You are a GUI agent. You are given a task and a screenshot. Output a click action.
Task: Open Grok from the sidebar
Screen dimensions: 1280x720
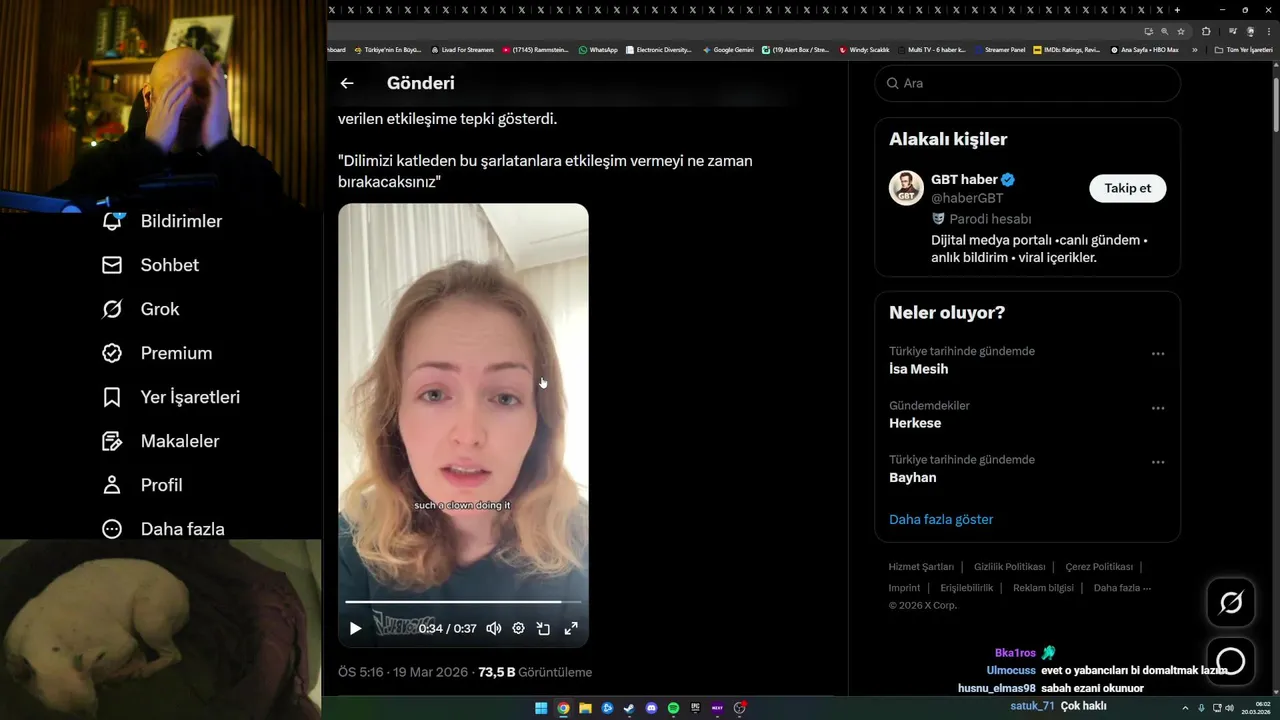pyautogui.click(x=141, y=309)
